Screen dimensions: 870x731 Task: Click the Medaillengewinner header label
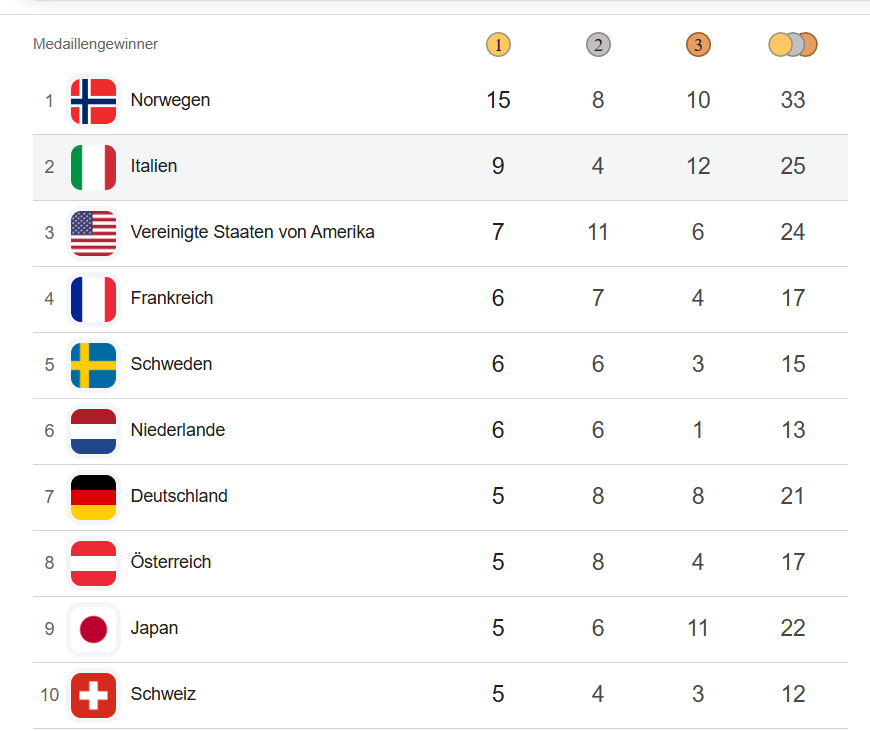click(x=95, y=44)
